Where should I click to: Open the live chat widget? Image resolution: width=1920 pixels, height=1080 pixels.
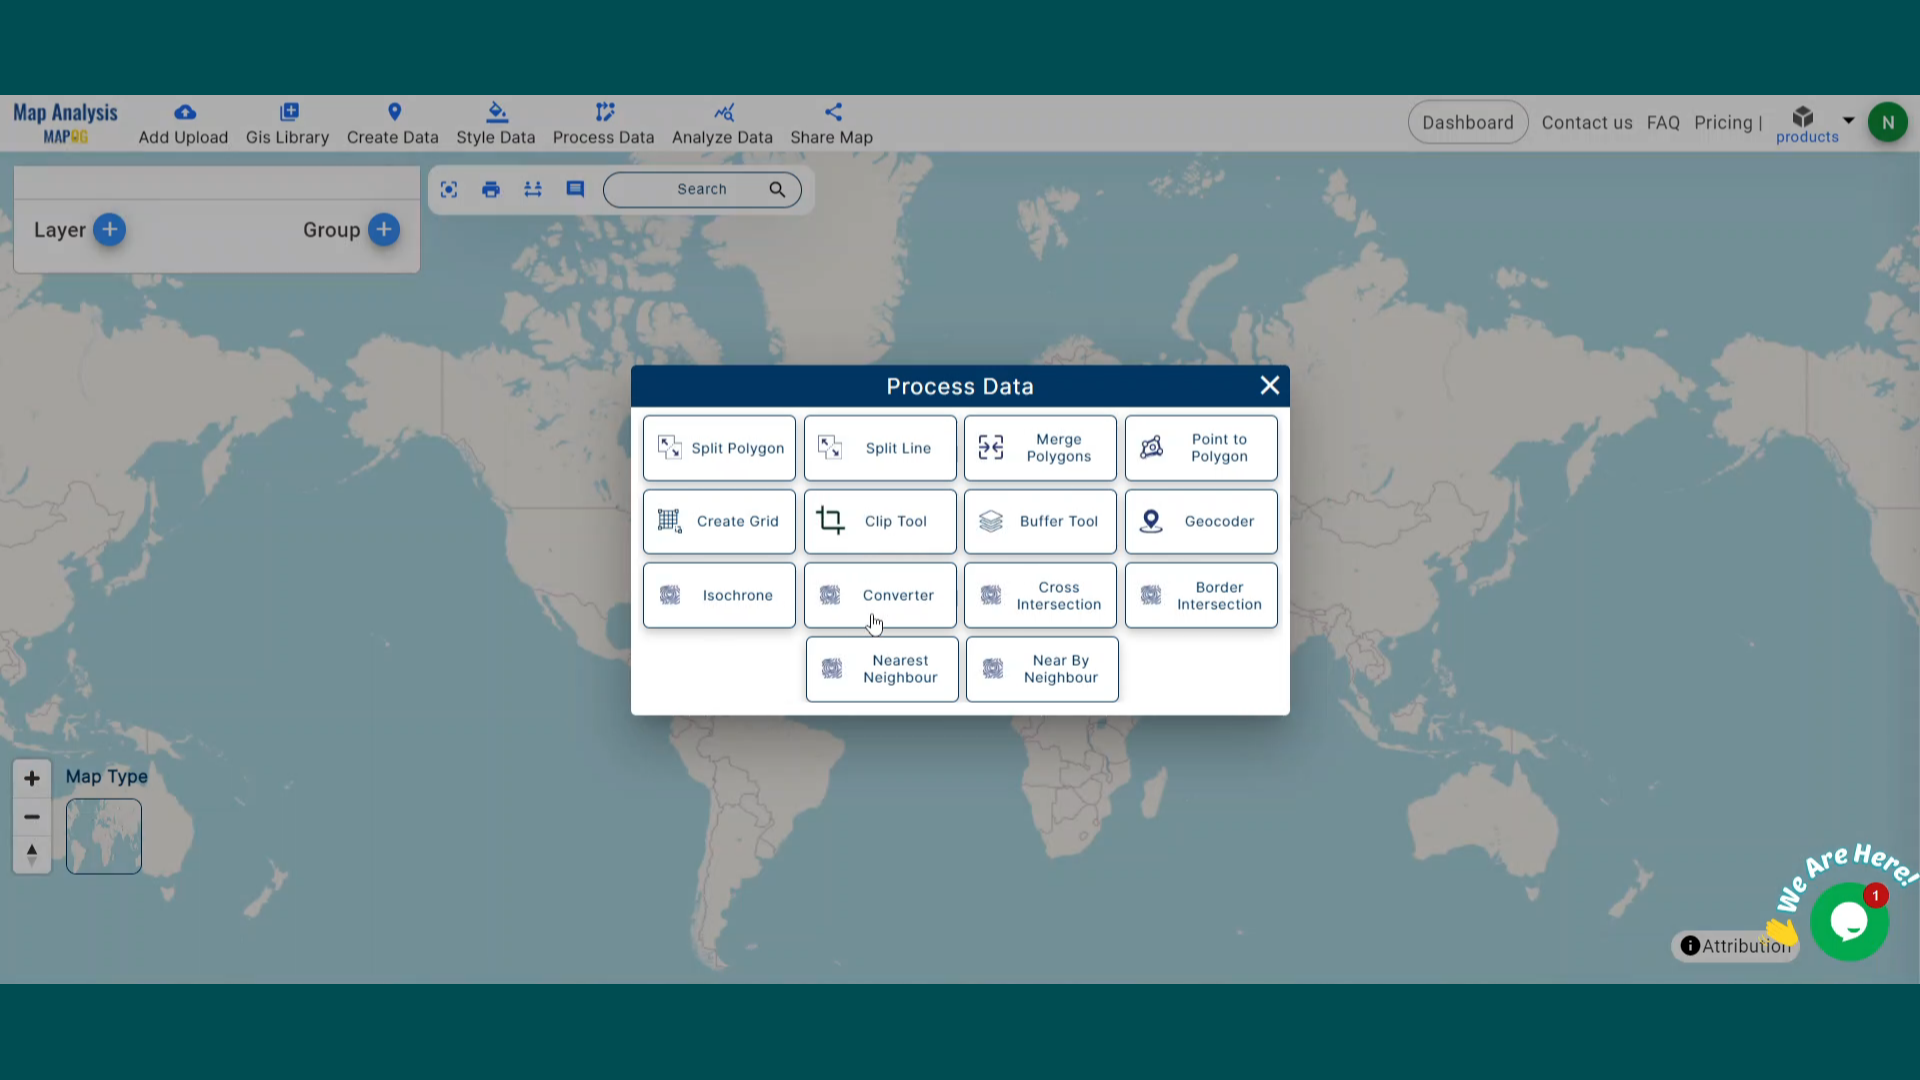(x=1849, y=919)
